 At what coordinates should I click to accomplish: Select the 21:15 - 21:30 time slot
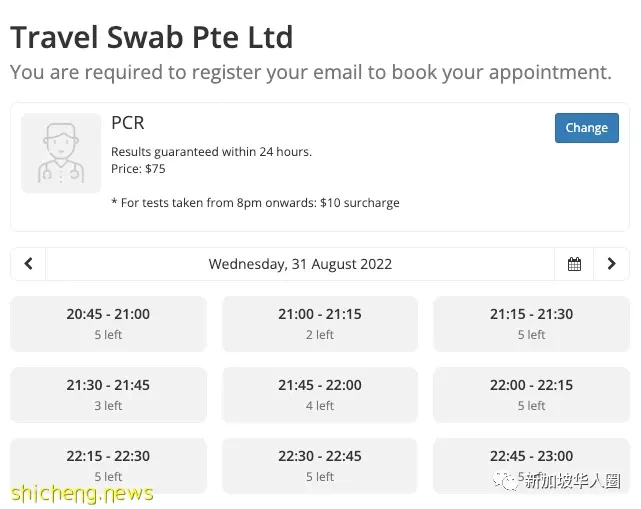[x=531, y=324]
